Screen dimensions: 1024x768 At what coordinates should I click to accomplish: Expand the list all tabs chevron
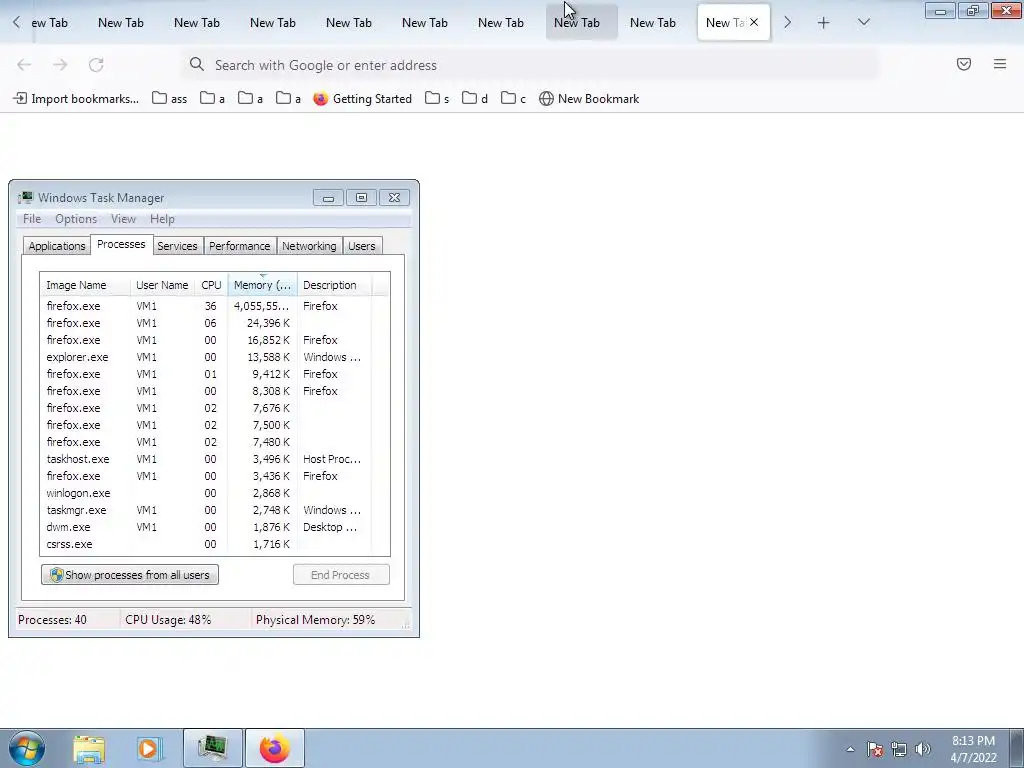pyautogui.click(x=863, y=23)
